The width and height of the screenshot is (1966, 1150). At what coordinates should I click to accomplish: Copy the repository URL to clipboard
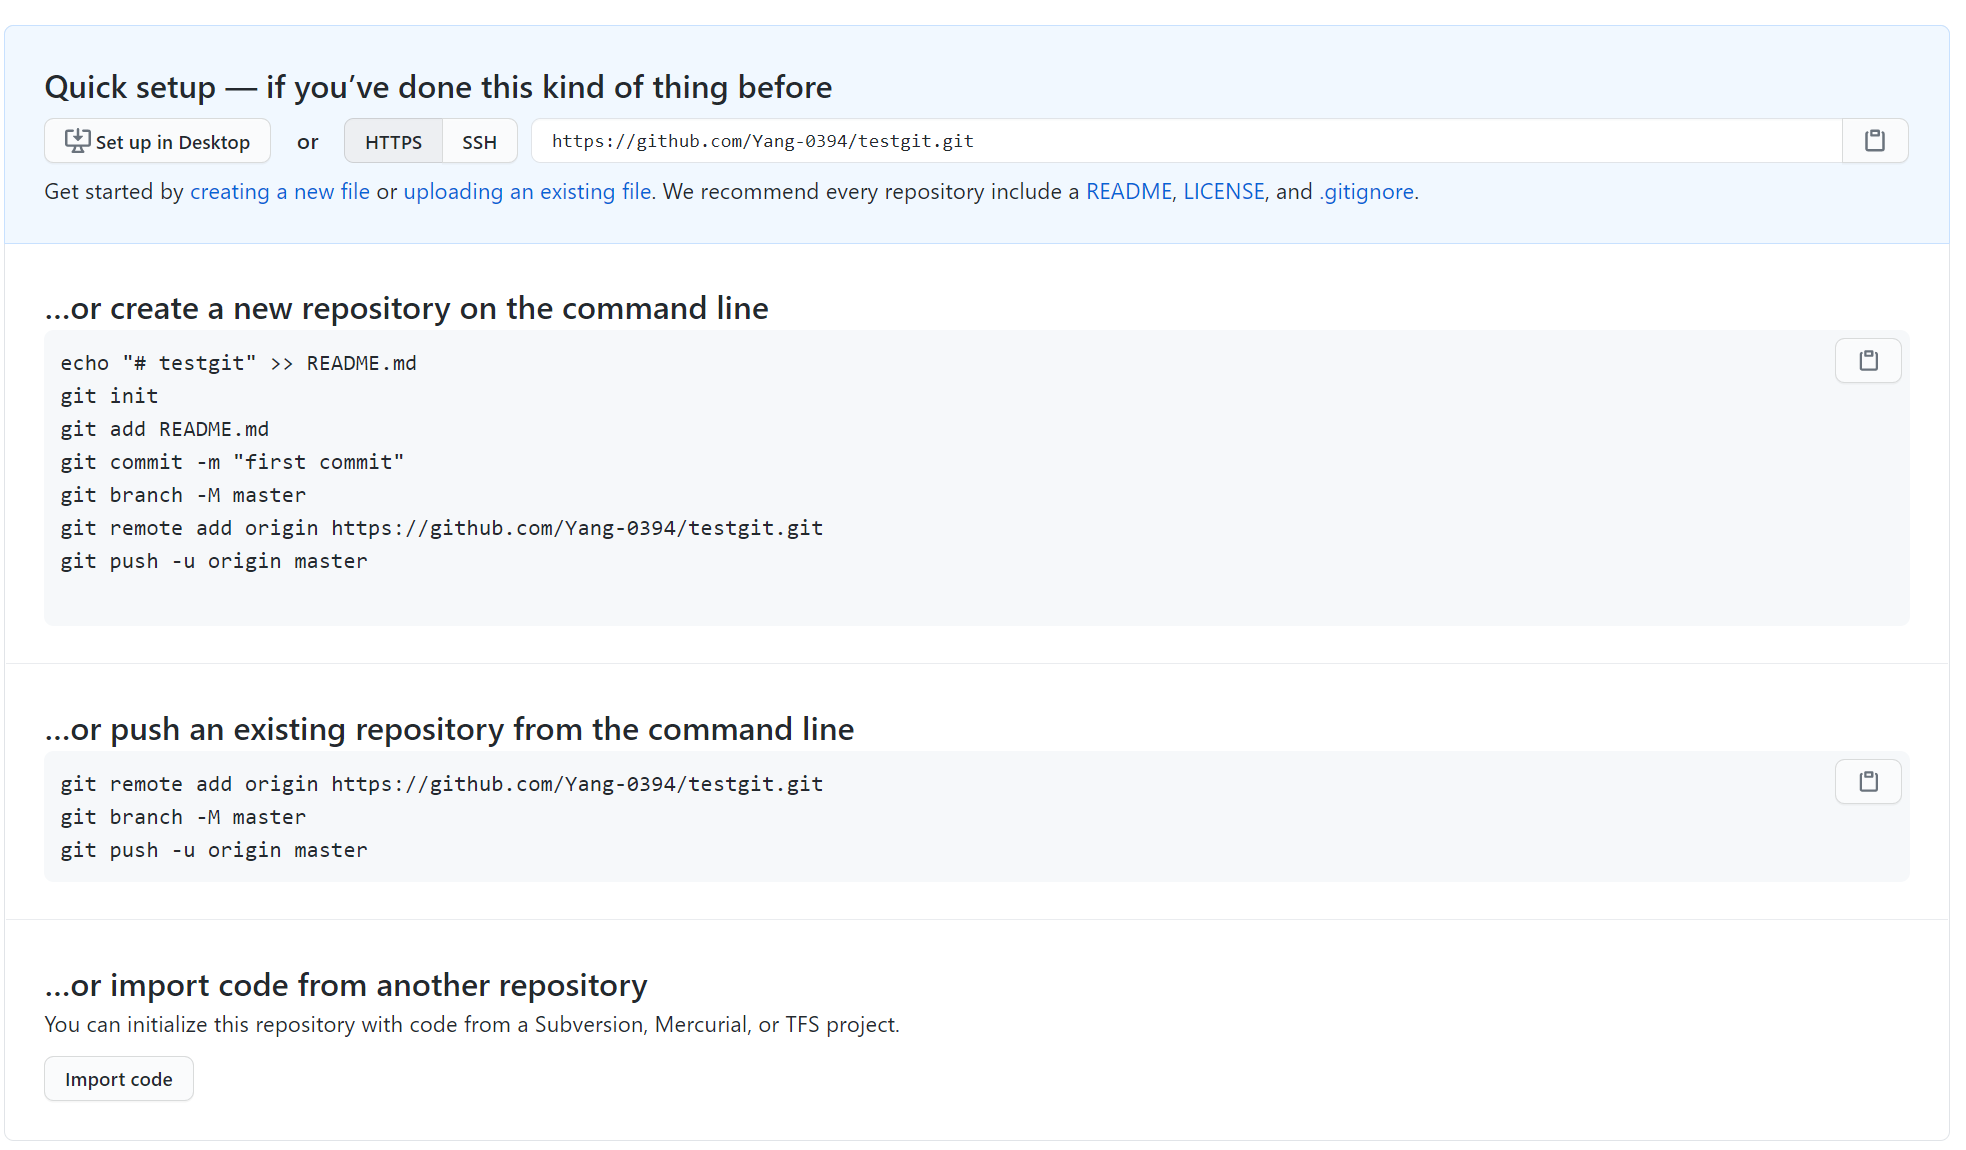[x=1874, y=141]
